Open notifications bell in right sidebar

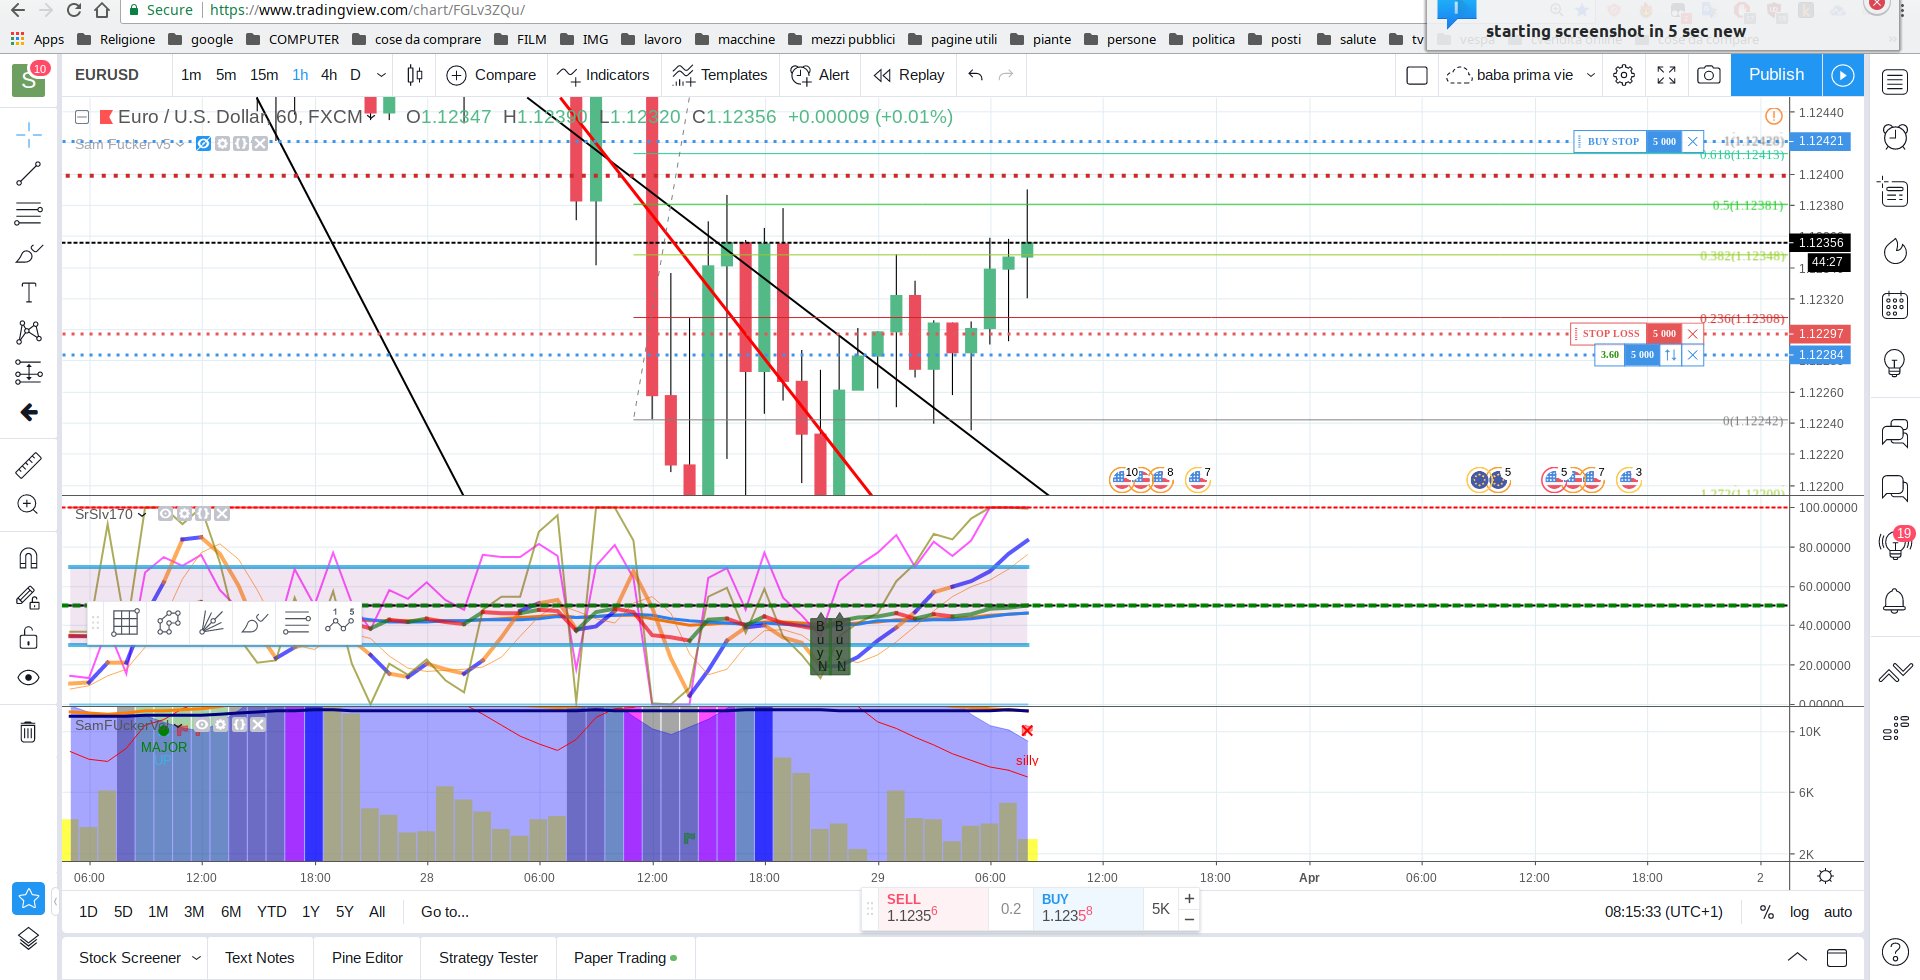click(1895, 601)
